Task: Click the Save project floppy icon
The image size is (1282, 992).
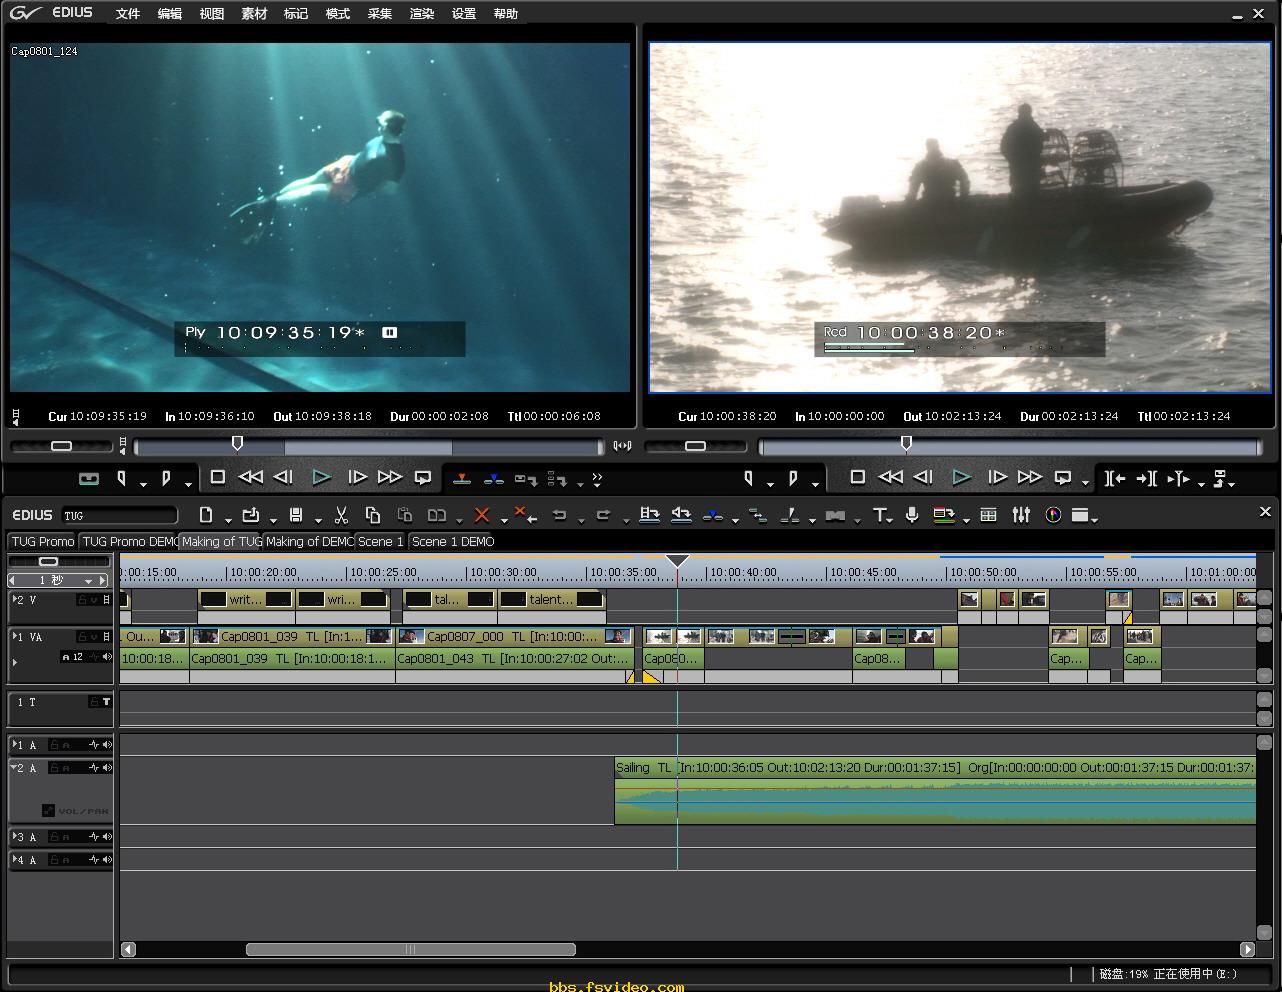Action: point(296,515)
